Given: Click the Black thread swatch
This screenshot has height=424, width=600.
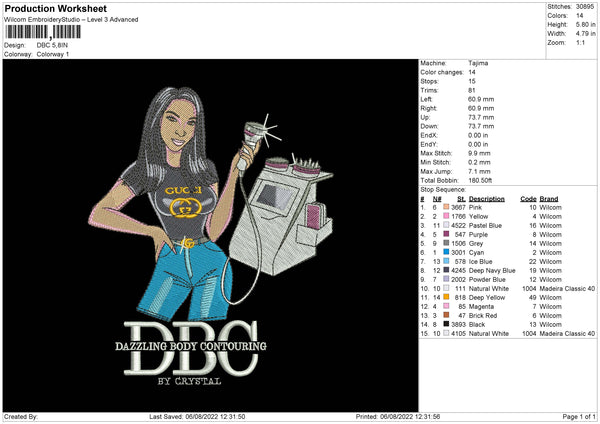Looking at the screenshot, I should (446, 324).
